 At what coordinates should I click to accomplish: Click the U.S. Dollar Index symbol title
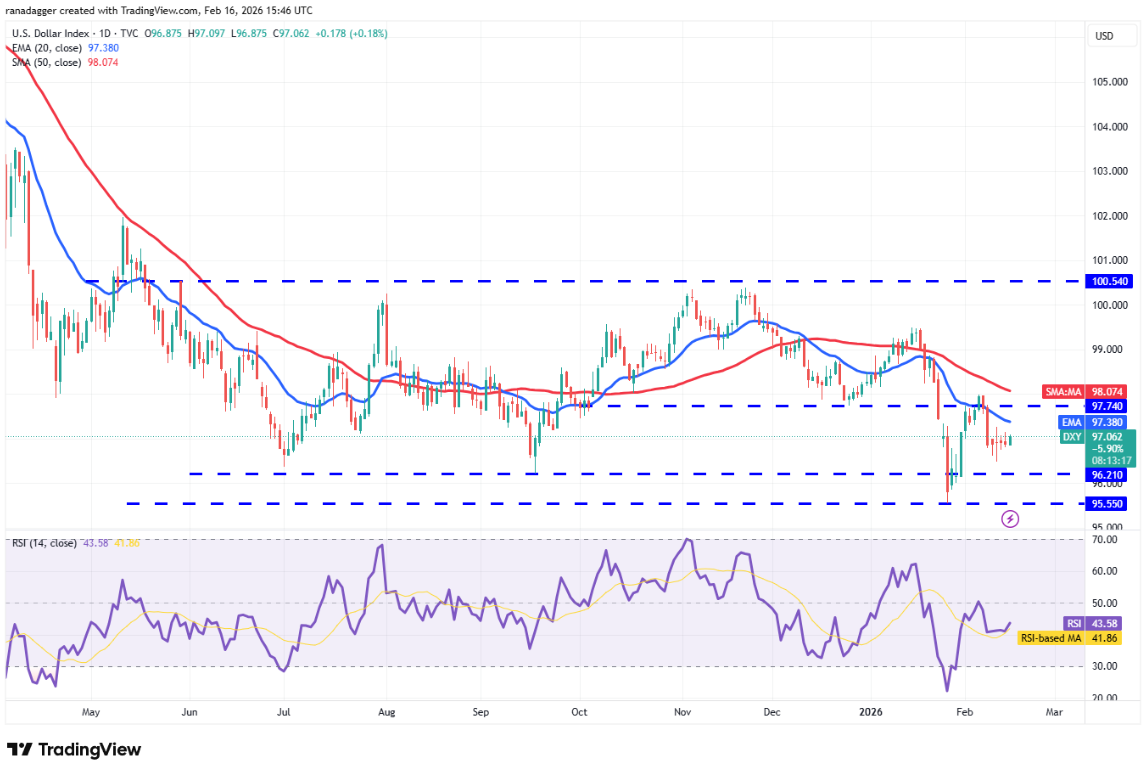click(x=72, y=33)
